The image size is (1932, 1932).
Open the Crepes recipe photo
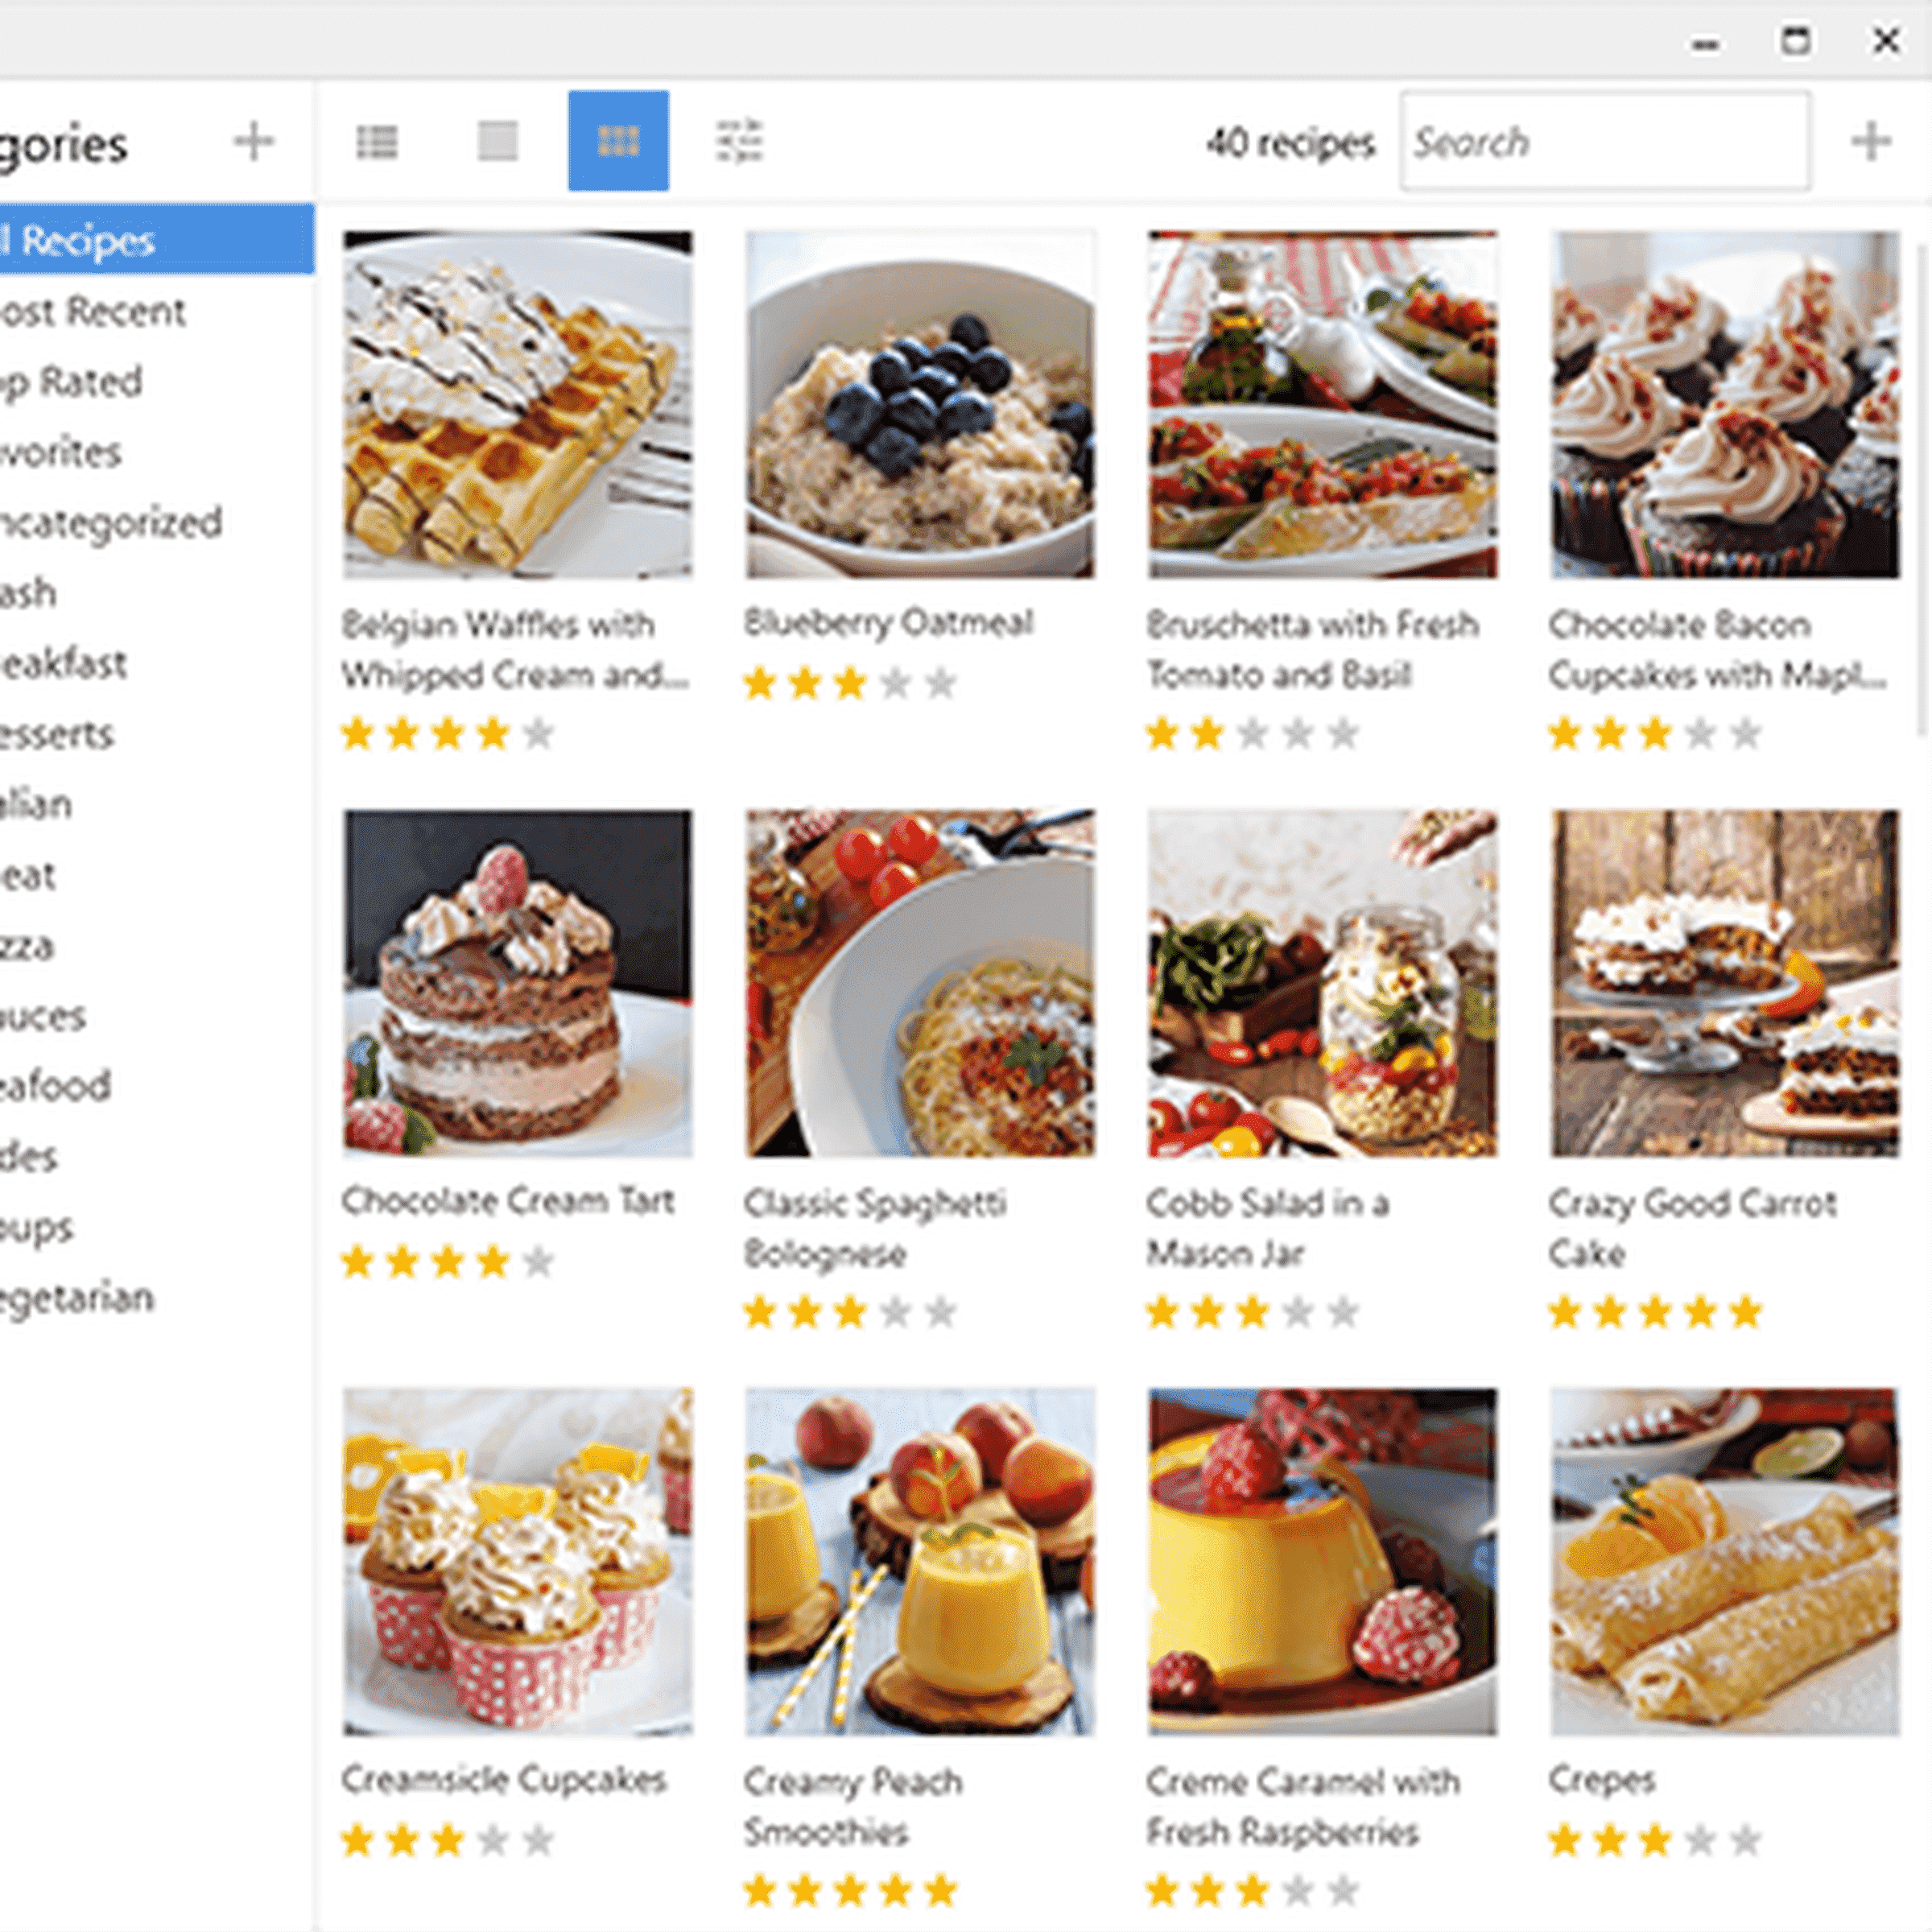1725,1561
